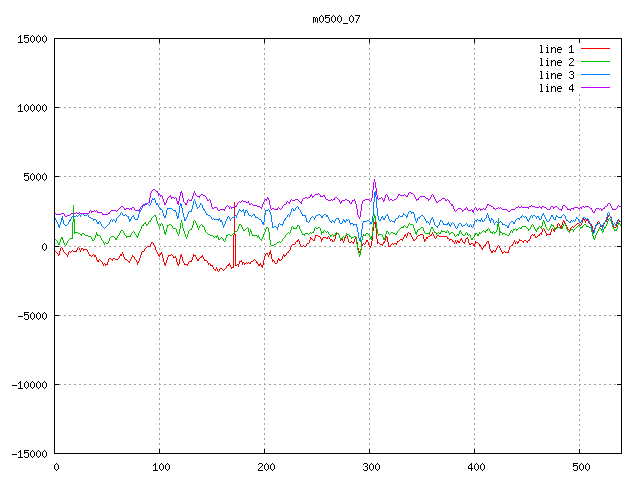Click the y-axis label 15000
The height and width of the screenshot is (480, 640).
(x=32, y=39)
